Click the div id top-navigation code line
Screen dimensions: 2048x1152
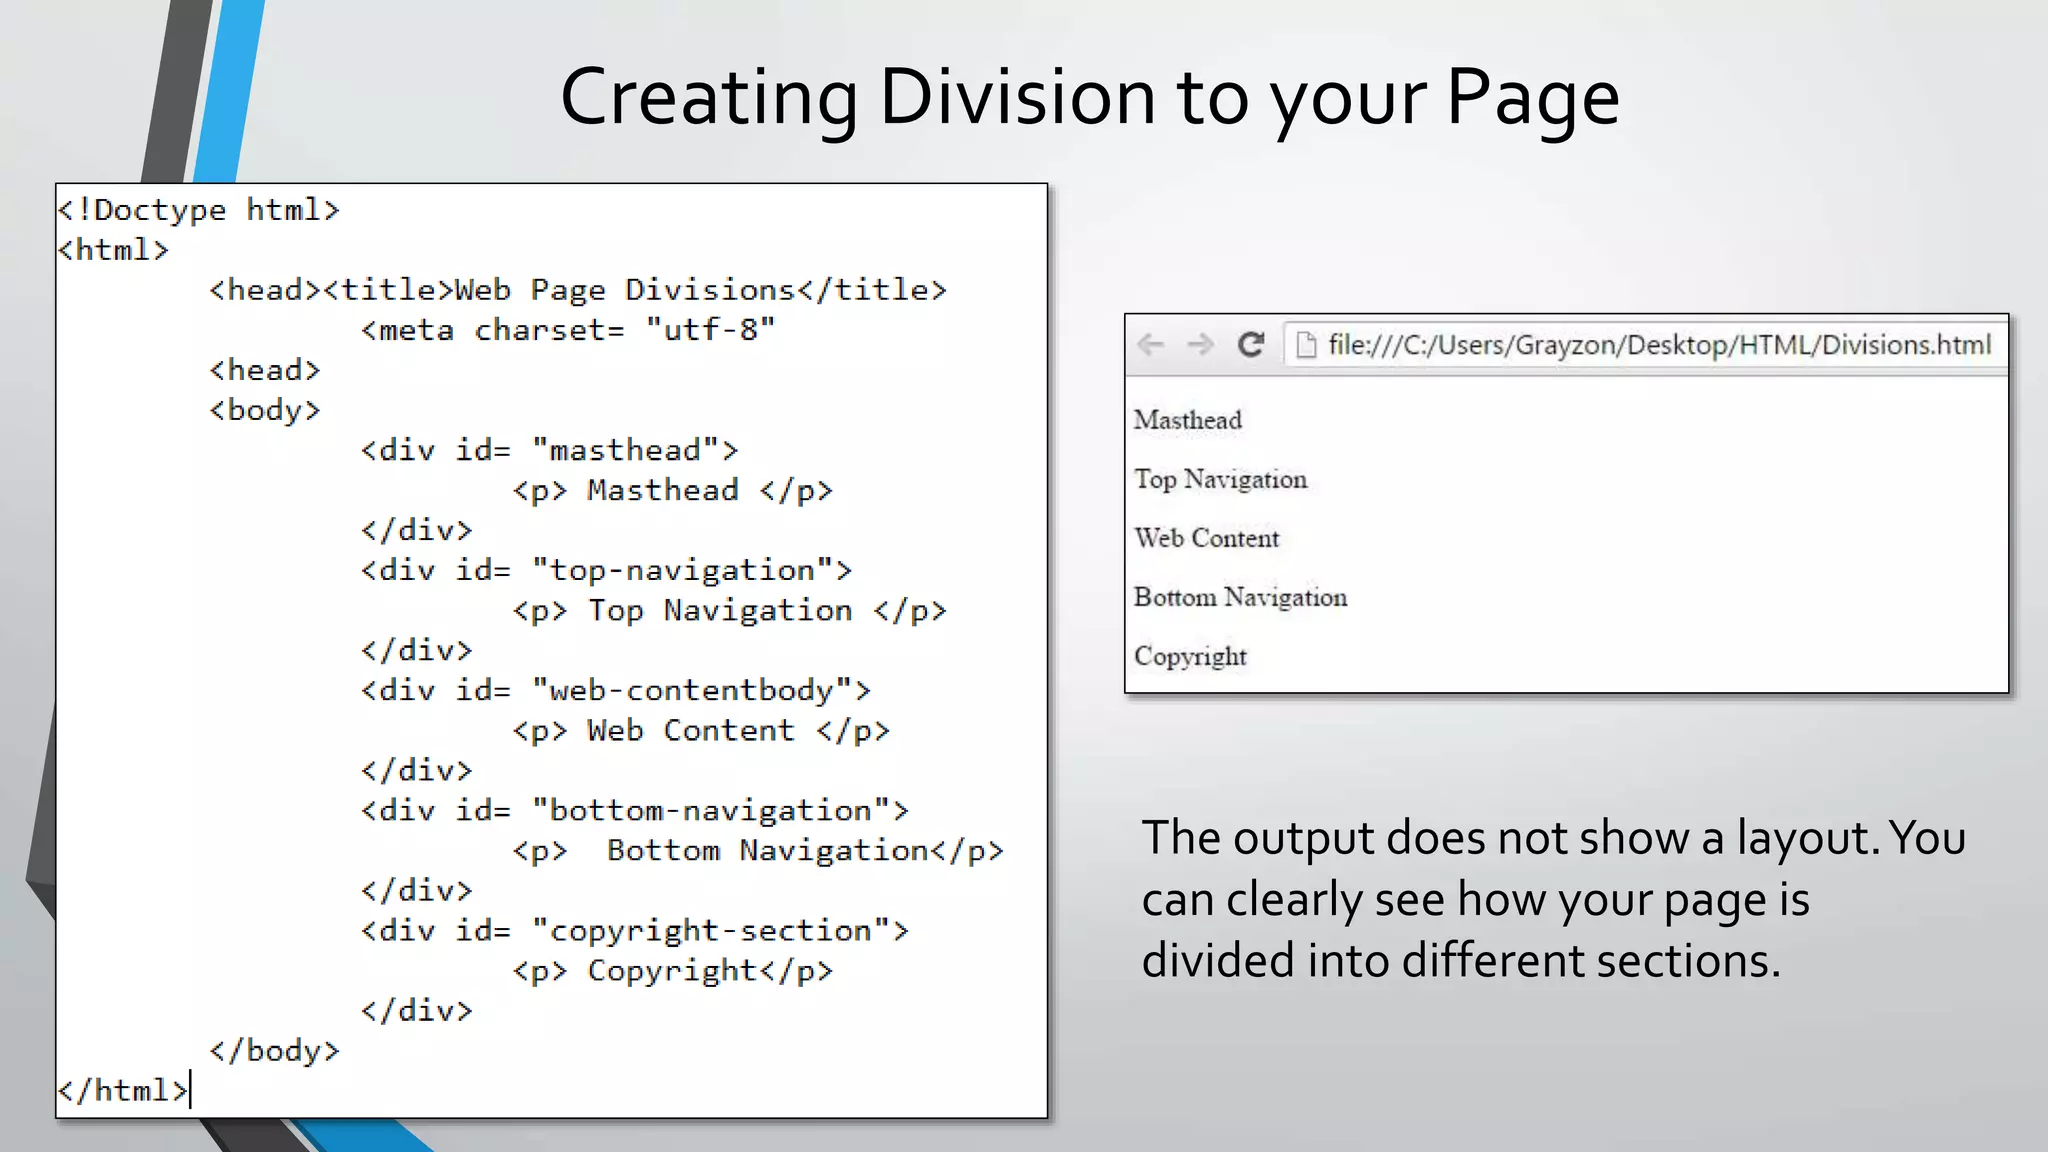coord(606,570)
